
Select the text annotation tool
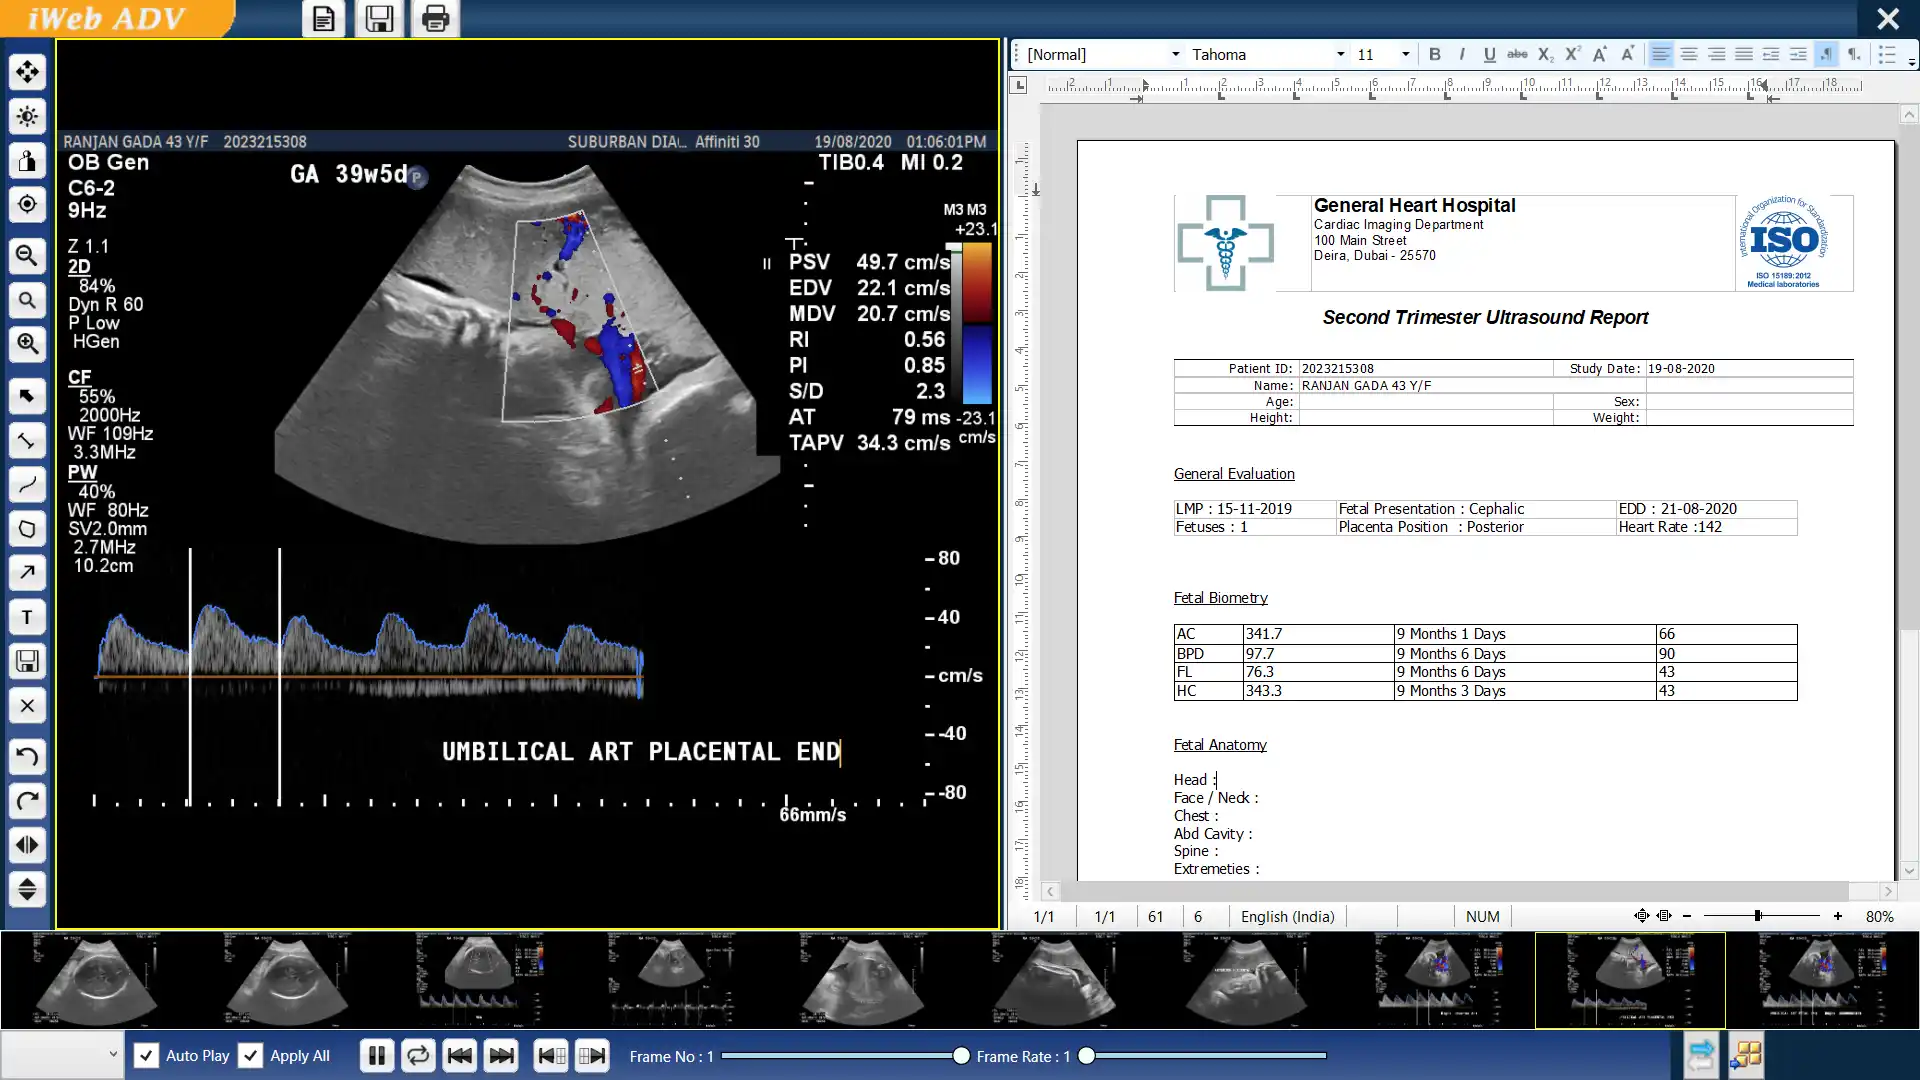coord(27,617)
